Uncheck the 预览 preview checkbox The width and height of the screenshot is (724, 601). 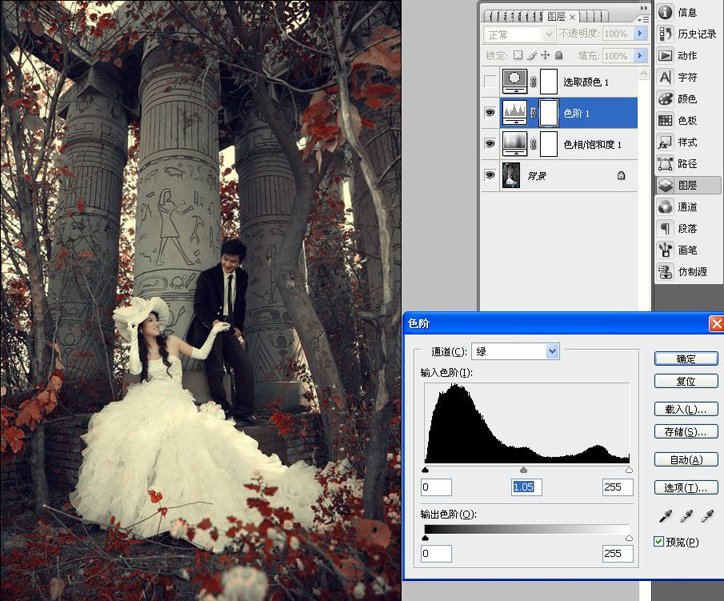coord(659,541)
